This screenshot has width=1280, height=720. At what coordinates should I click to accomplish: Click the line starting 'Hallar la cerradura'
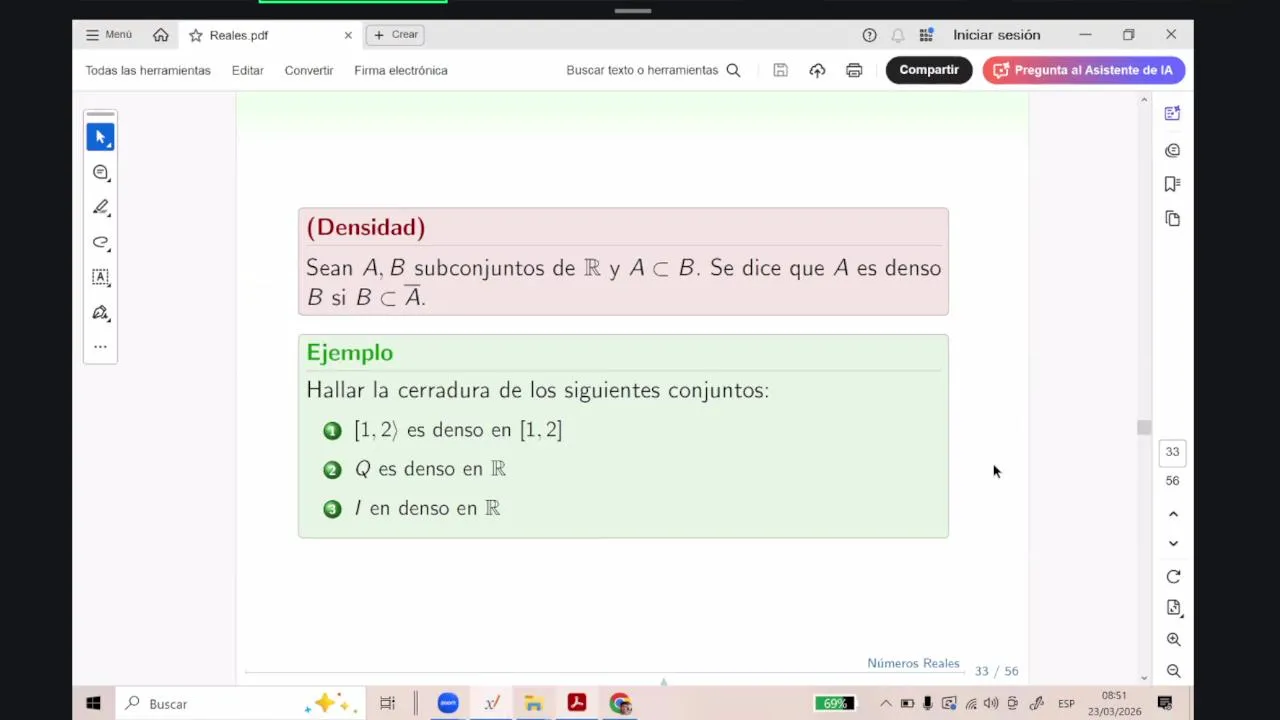pos(538,391)
